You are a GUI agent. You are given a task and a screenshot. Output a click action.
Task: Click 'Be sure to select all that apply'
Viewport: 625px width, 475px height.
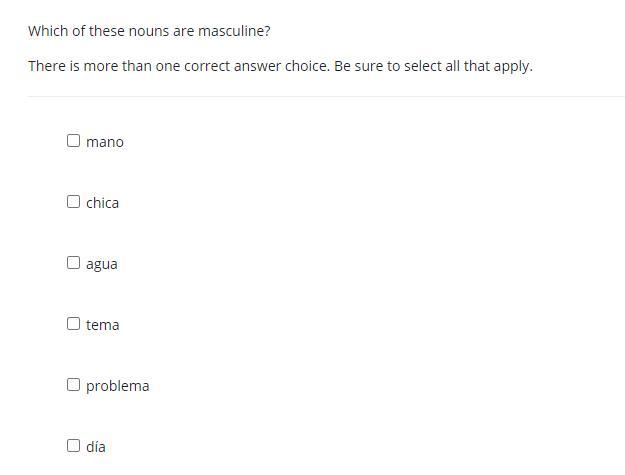(433, 66)
